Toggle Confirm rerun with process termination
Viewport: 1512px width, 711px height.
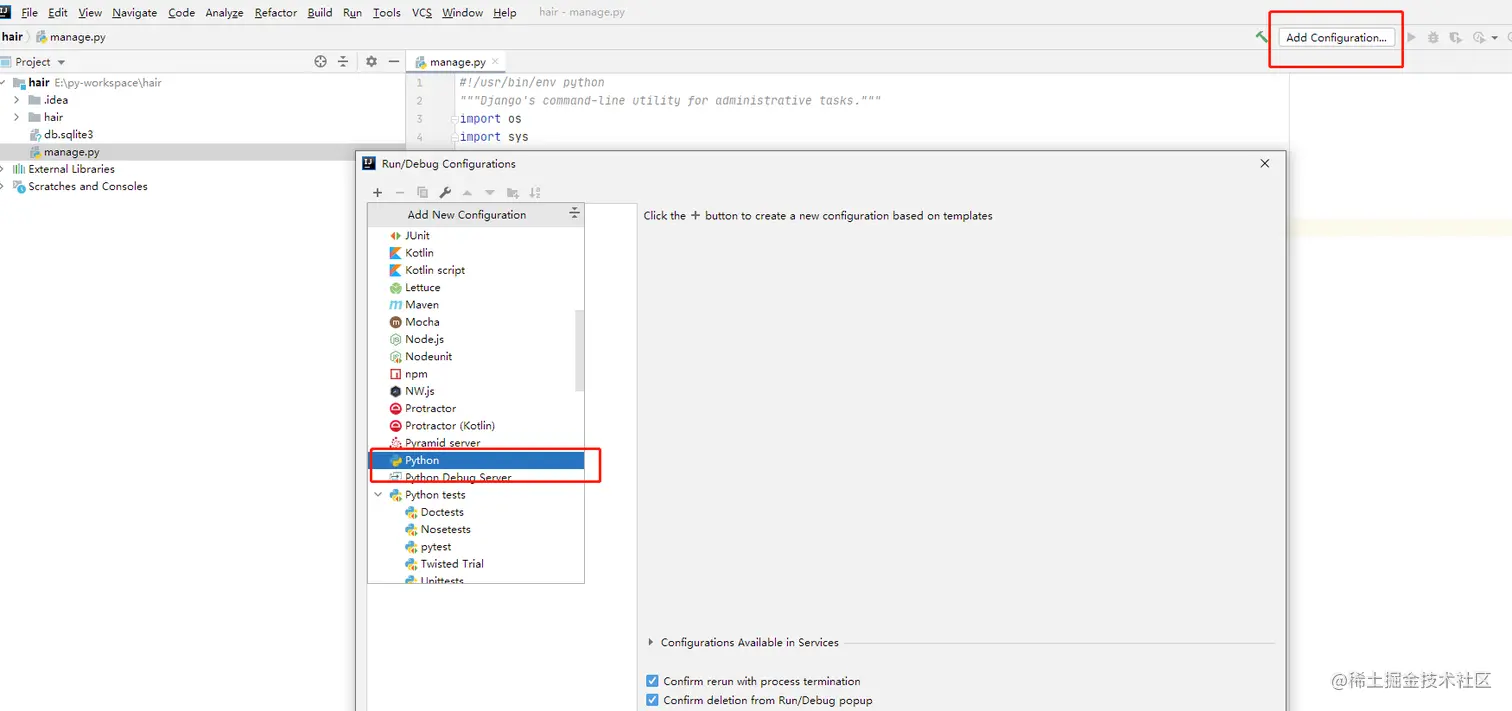click(x=653, y=681)
